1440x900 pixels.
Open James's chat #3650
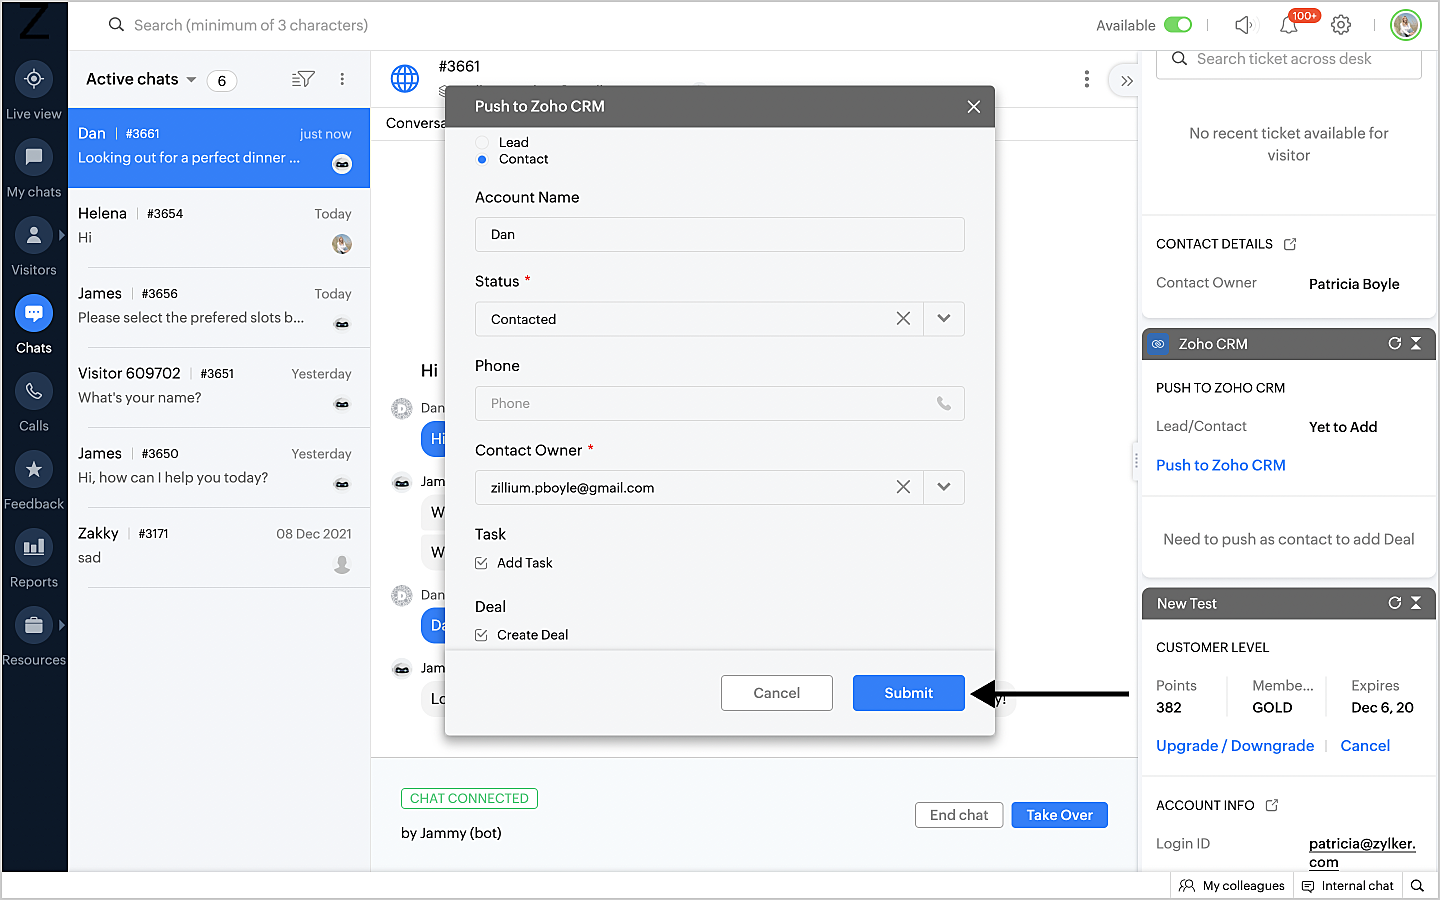pos(219,468)
